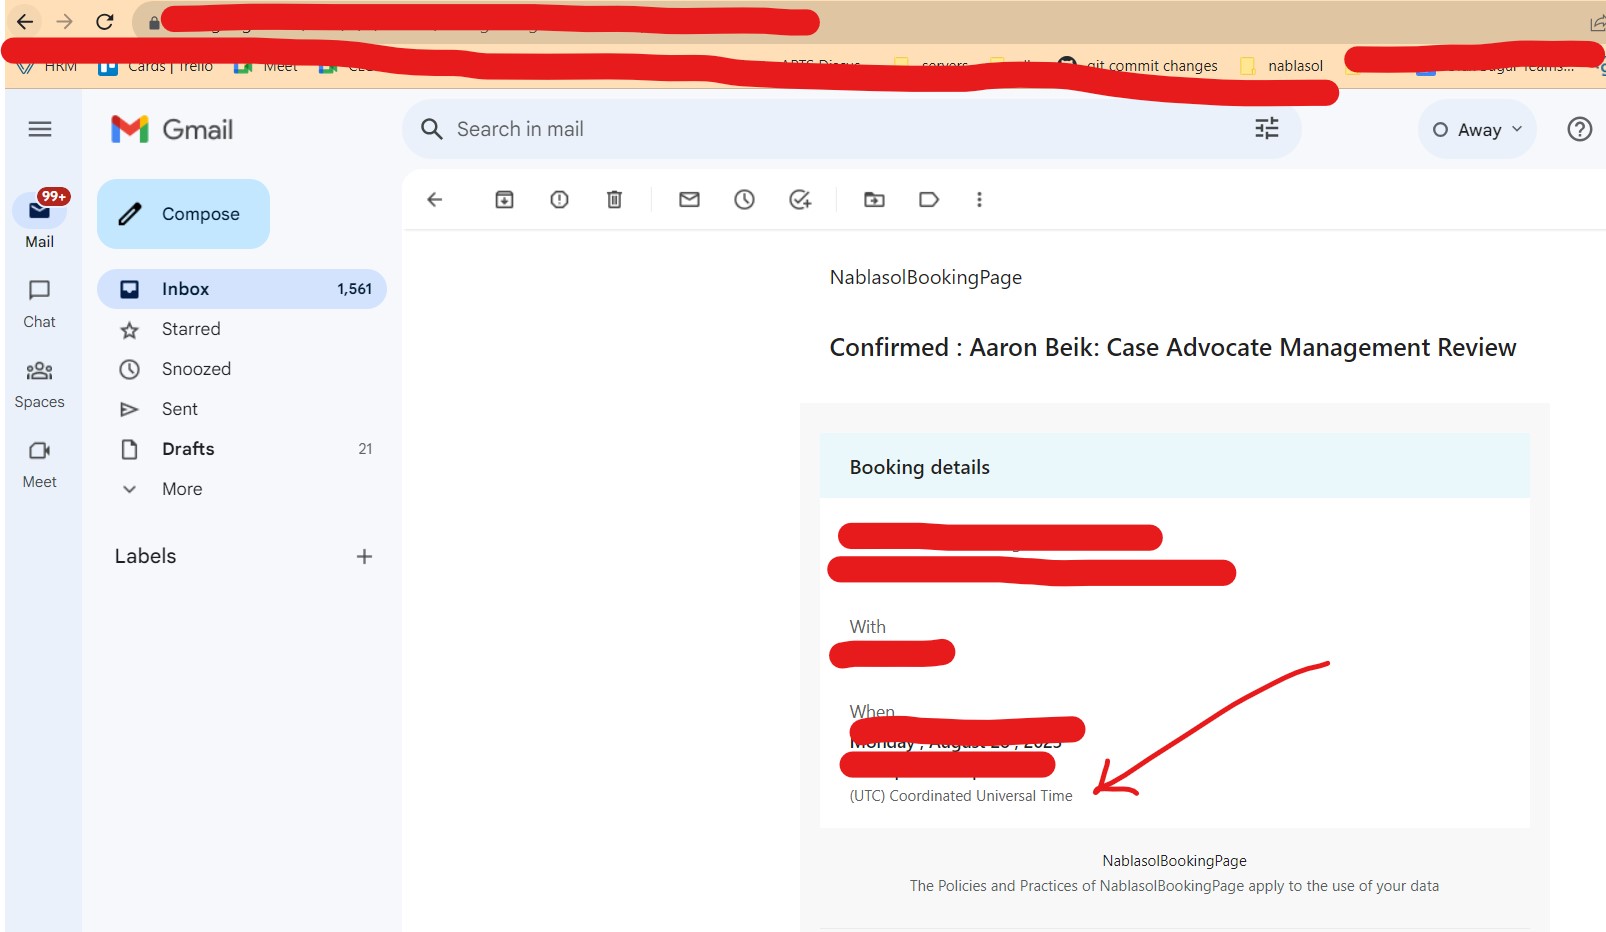The width and height of the screenshot is (1606, 932).
Task: Archive the opened email
Action: click(x=504, y=199)
